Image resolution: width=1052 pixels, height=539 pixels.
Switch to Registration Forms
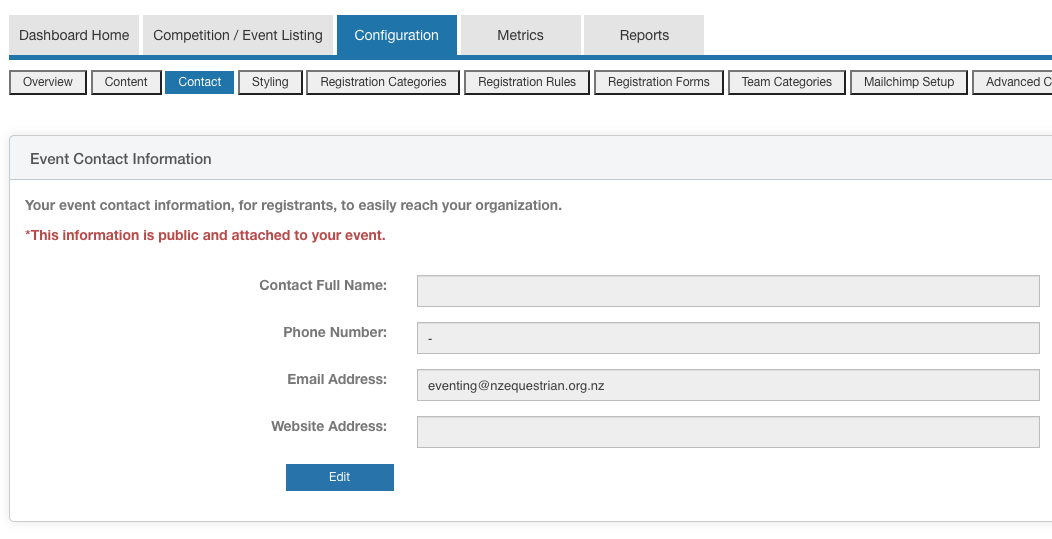pos(659,82)
